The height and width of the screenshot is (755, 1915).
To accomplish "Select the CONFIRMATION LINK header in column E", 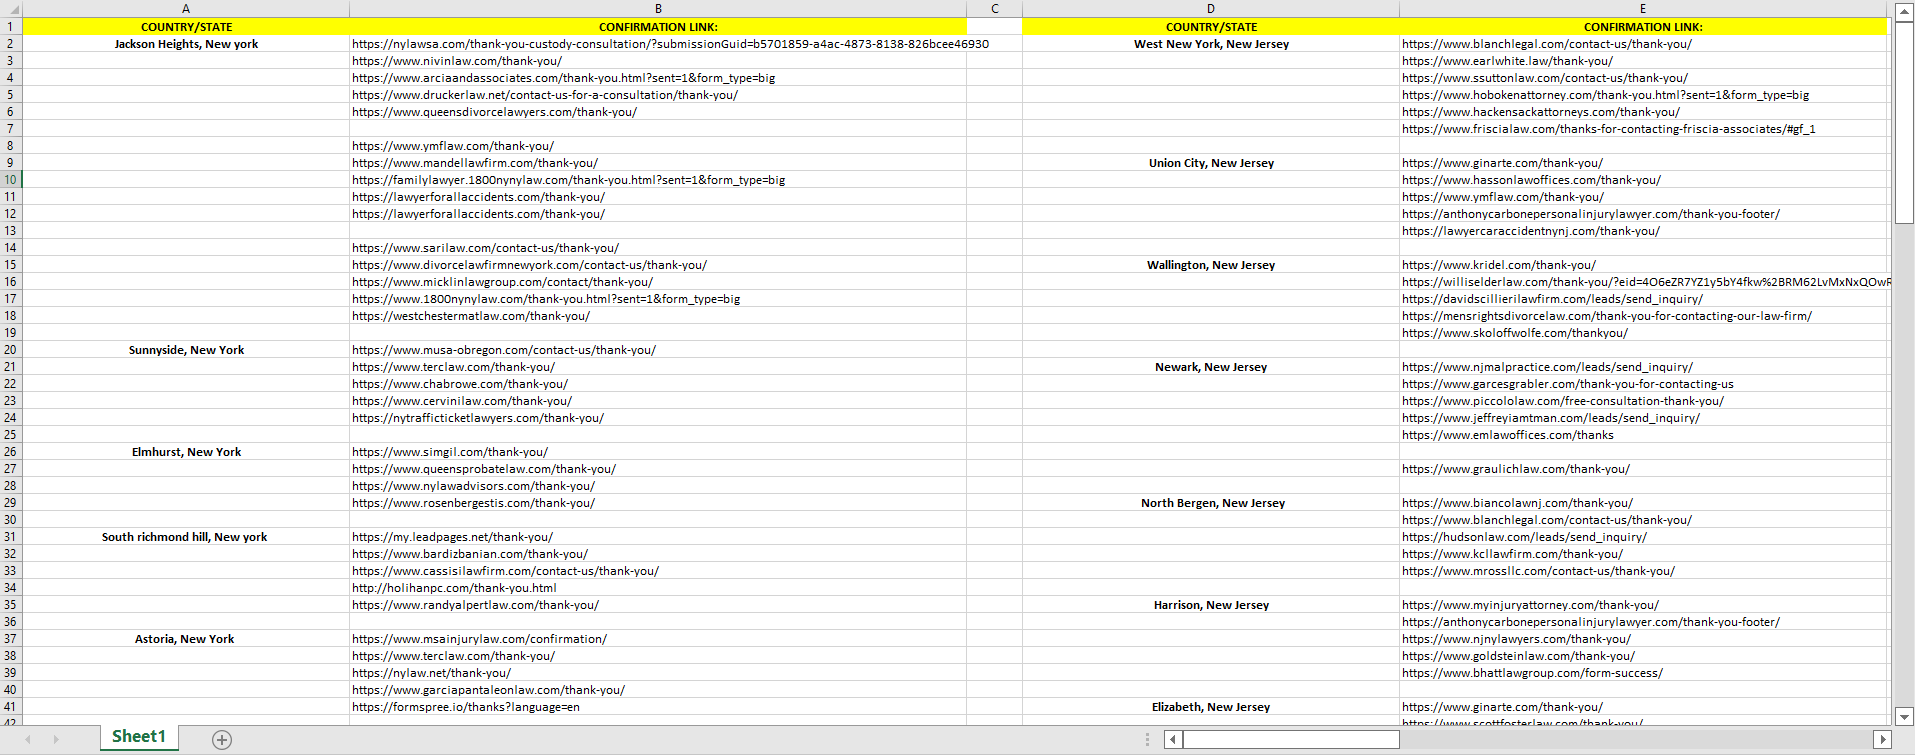I will coord(1643,27).
